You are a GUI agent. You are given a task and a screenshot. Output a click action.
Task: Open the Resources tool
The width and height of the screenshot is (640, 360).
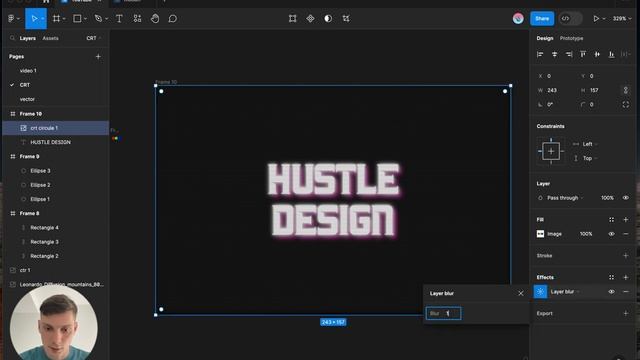137,18
